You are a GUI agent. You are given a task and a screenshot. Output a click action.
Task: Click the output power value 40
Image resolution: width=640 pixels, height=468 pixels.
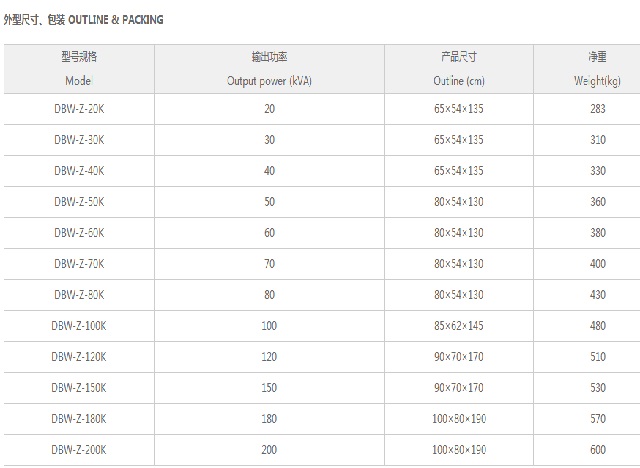point(269,171)
